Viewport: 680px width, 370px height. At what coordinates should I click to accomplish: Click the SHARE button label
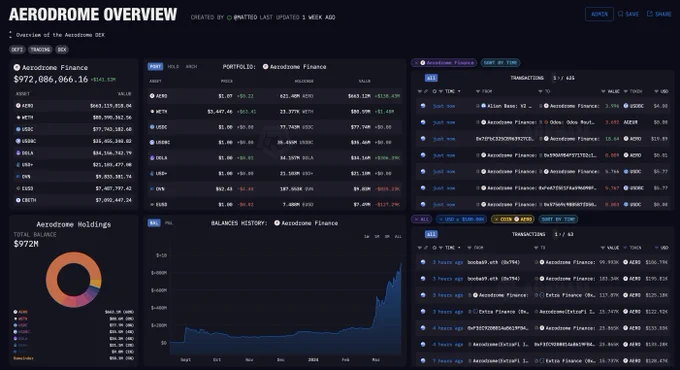coord(663,14)
